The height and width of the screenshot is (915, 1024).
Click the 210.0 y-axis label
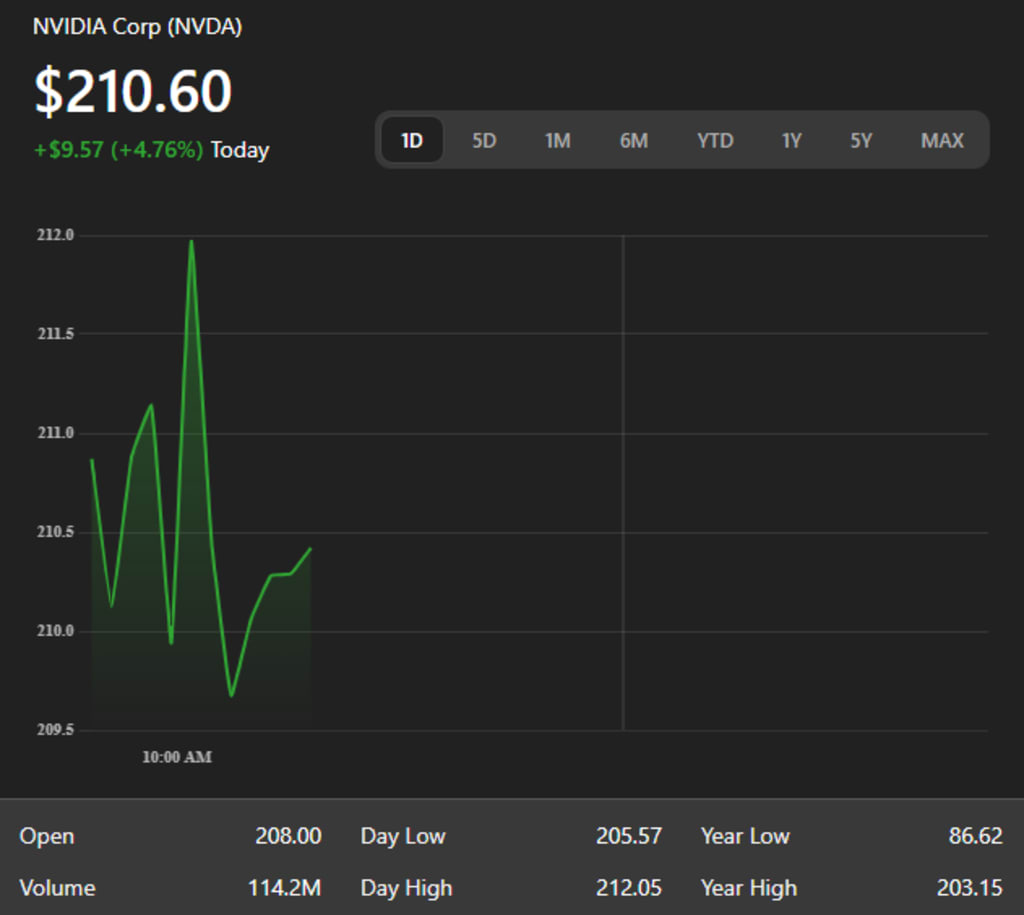(56, 631)
